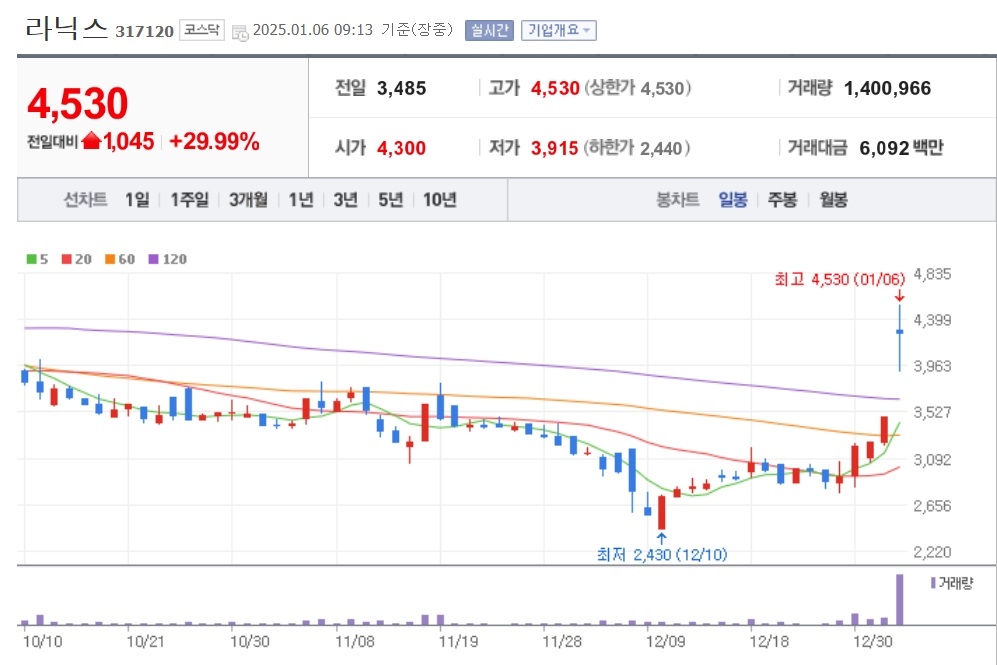Click the red 20-day moving average legend

point(76,259)
